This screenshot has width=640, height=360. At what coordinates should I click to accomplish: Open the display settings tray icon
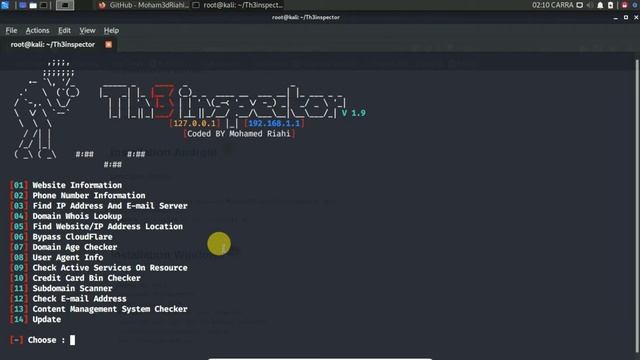(580, 5)
